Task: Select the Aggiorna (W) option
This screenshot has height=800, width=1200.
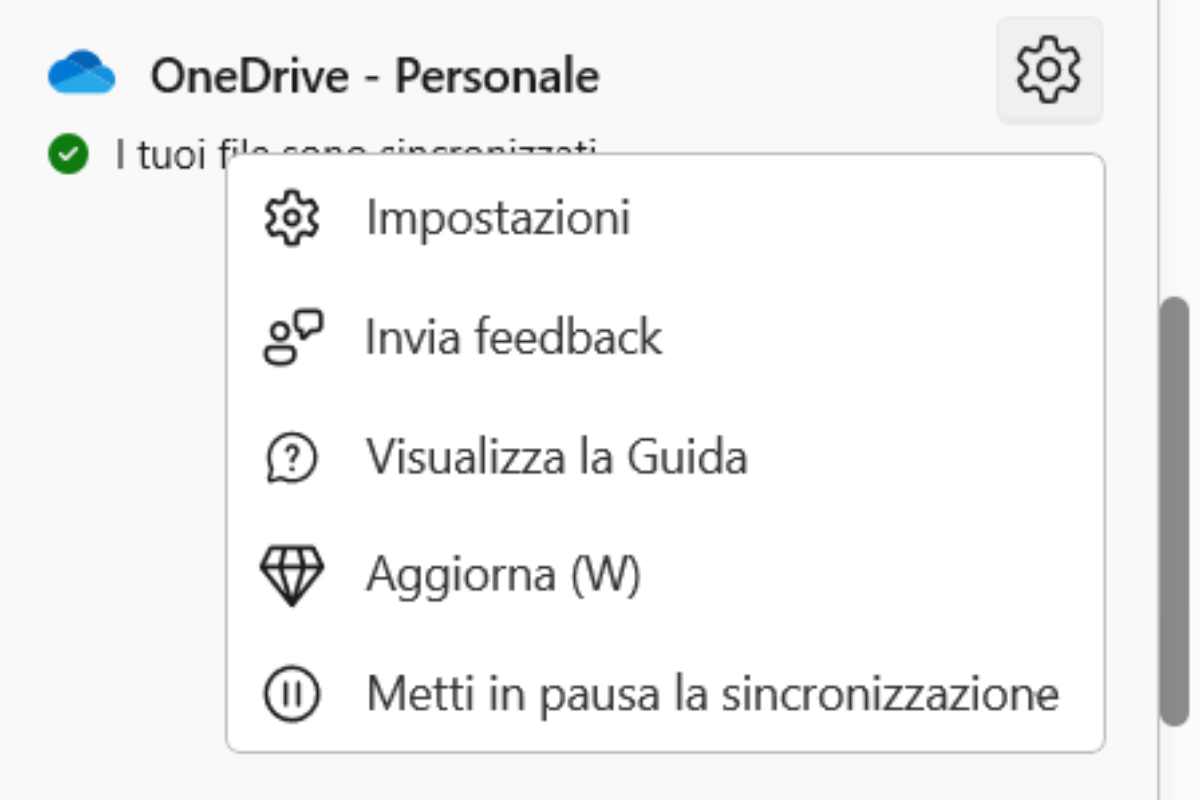Action: [503, 575]
